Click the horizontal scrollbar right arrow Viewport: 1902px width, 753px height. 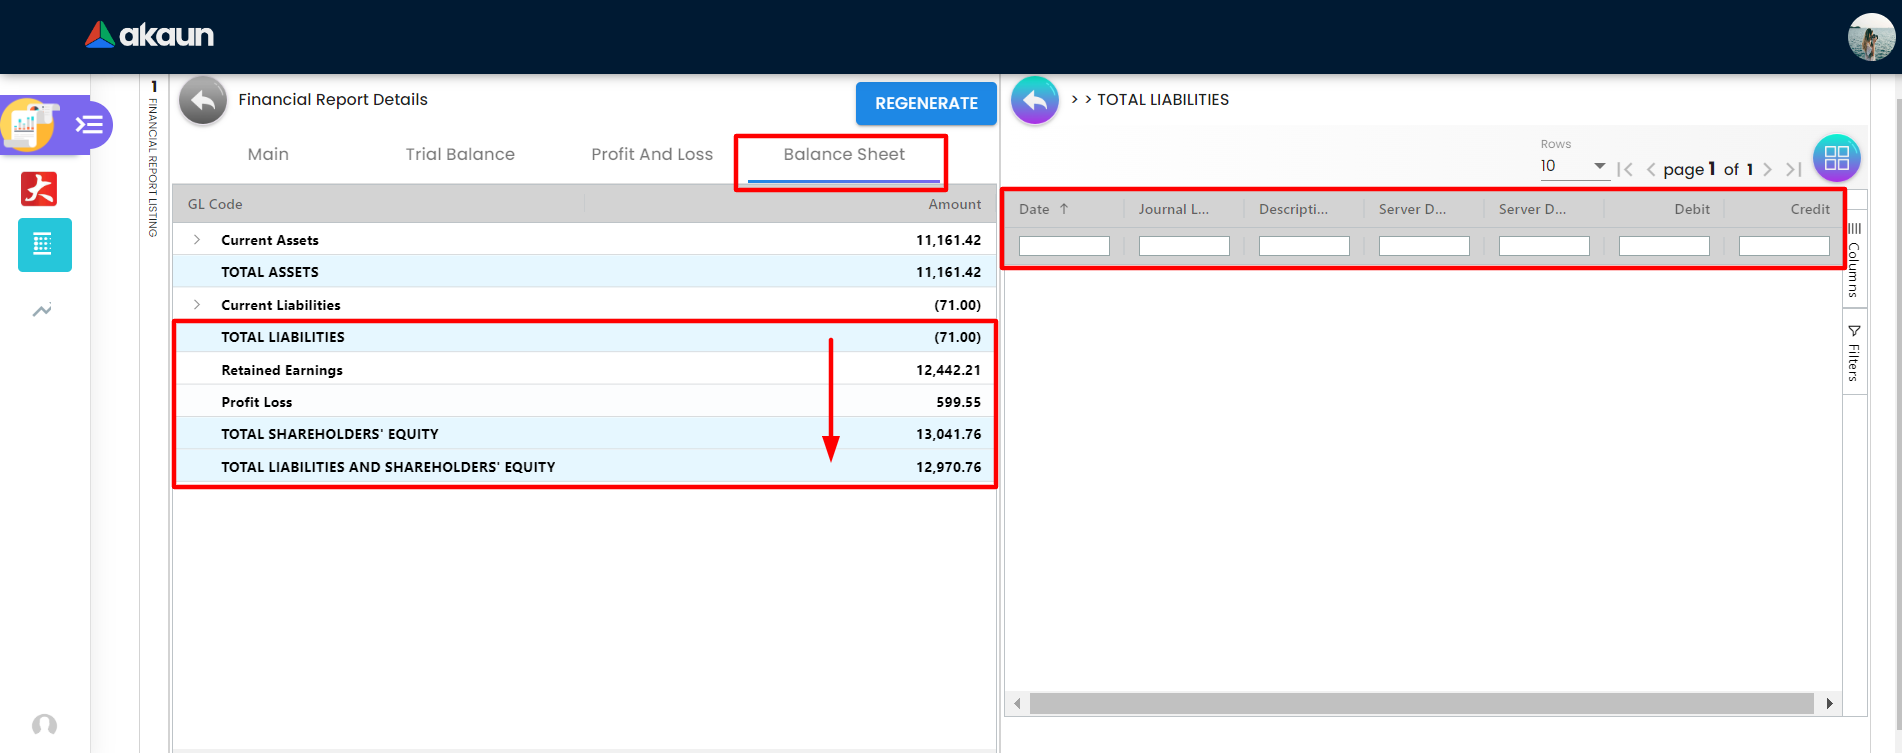(1829, 704)
